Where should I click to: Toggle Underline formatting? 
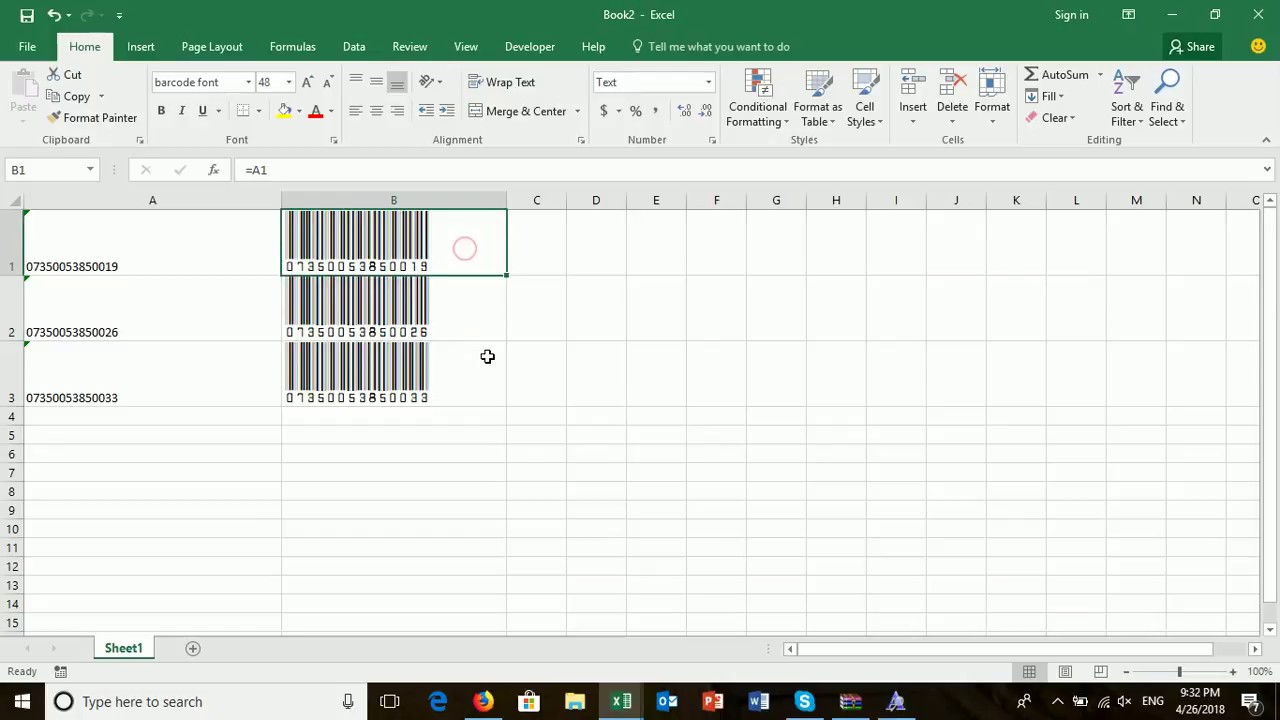[x=202, y=111]
